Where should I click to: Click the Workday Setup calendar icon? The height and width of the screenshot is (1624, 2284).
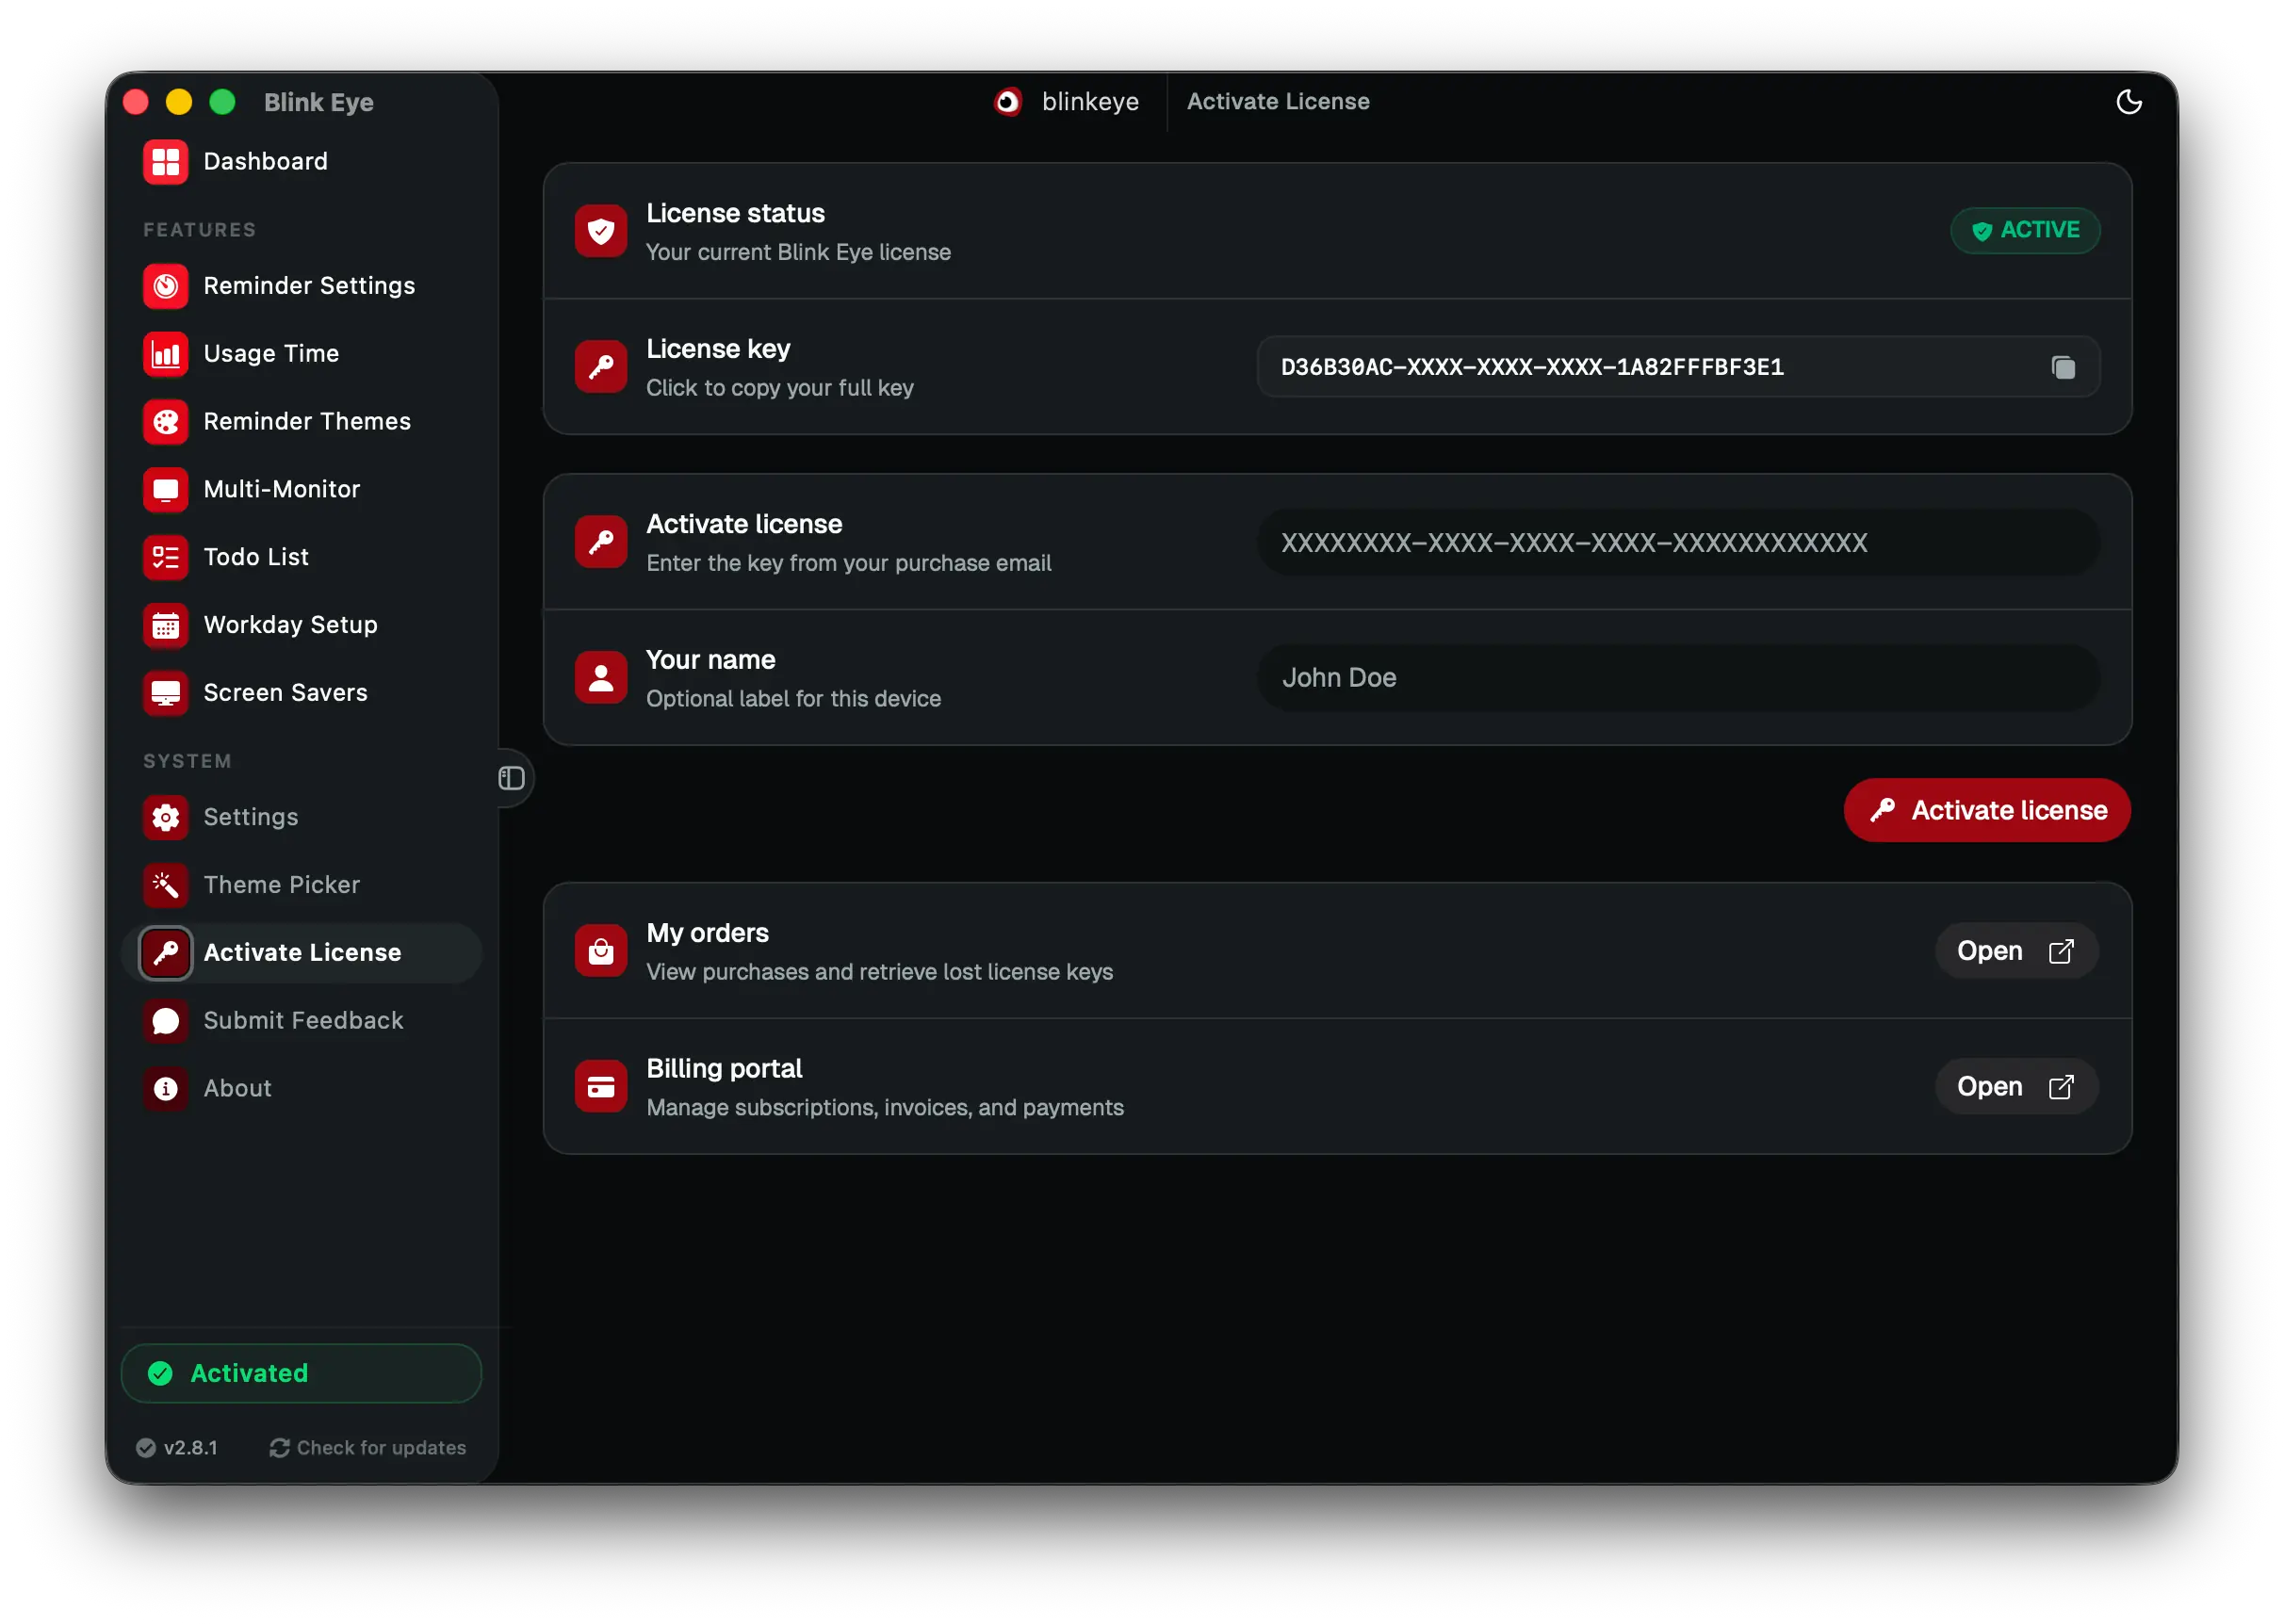pos(165,626)
